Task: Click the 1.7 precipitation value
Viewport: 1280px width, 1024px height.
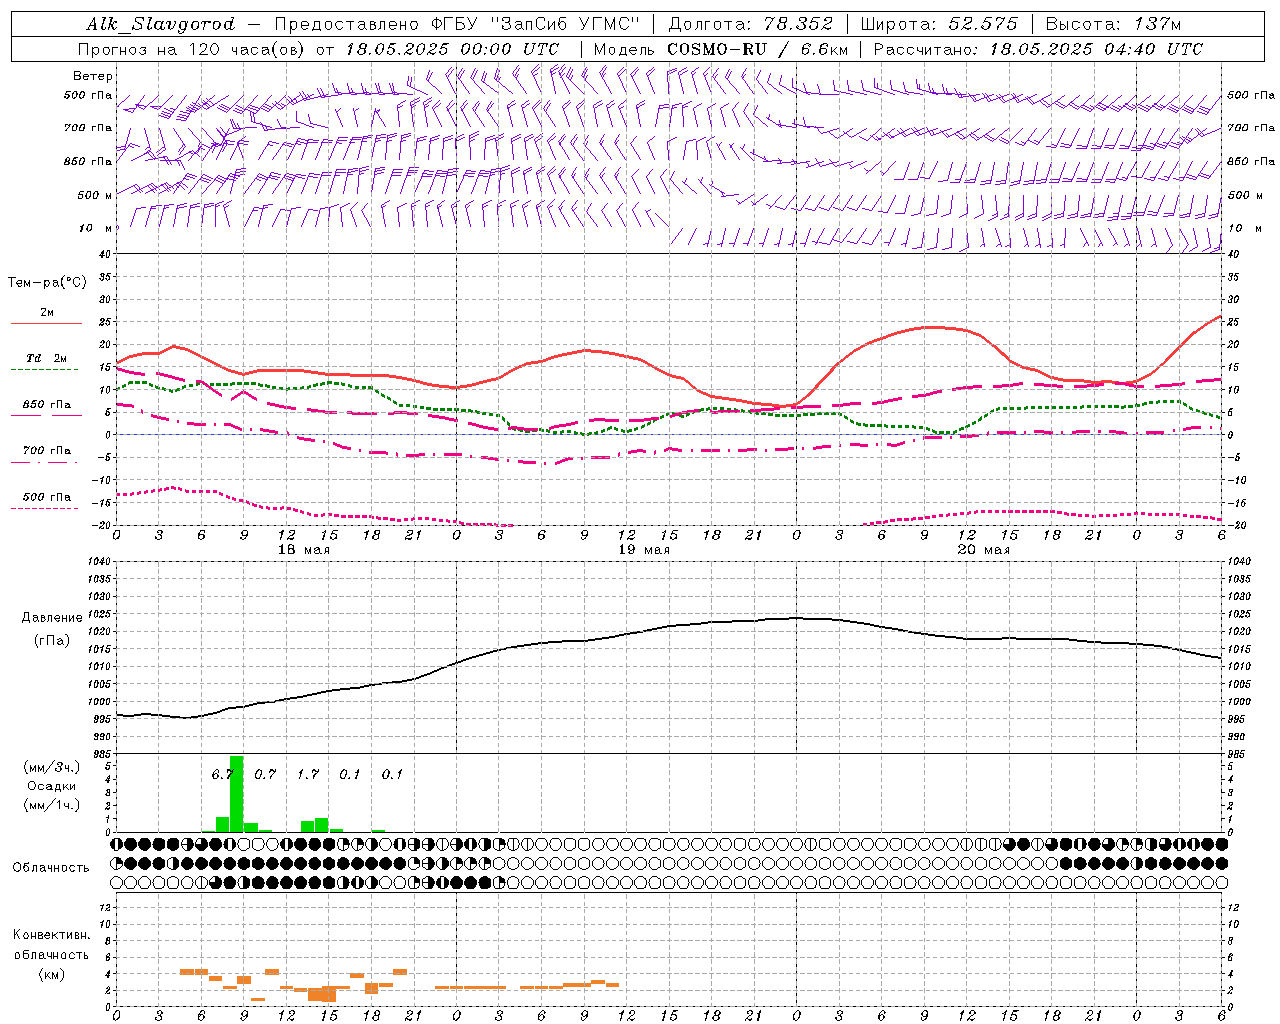Action: click(308, 774)
